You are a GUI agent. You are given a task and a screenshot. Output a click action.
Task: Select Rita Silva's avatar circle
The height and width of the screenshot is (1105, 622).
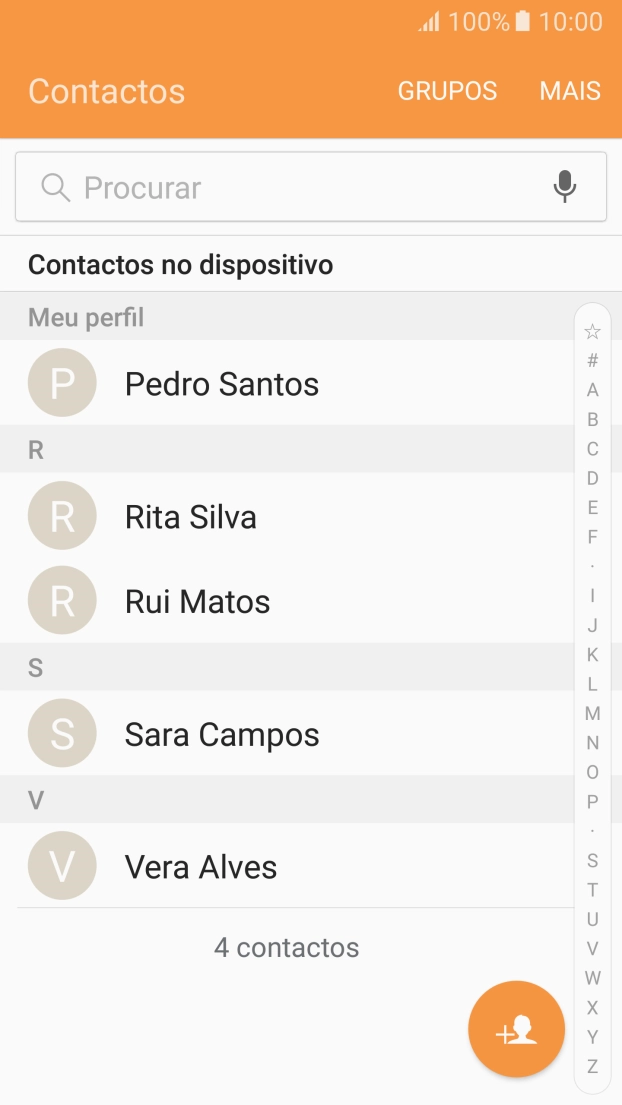[62, 516]
